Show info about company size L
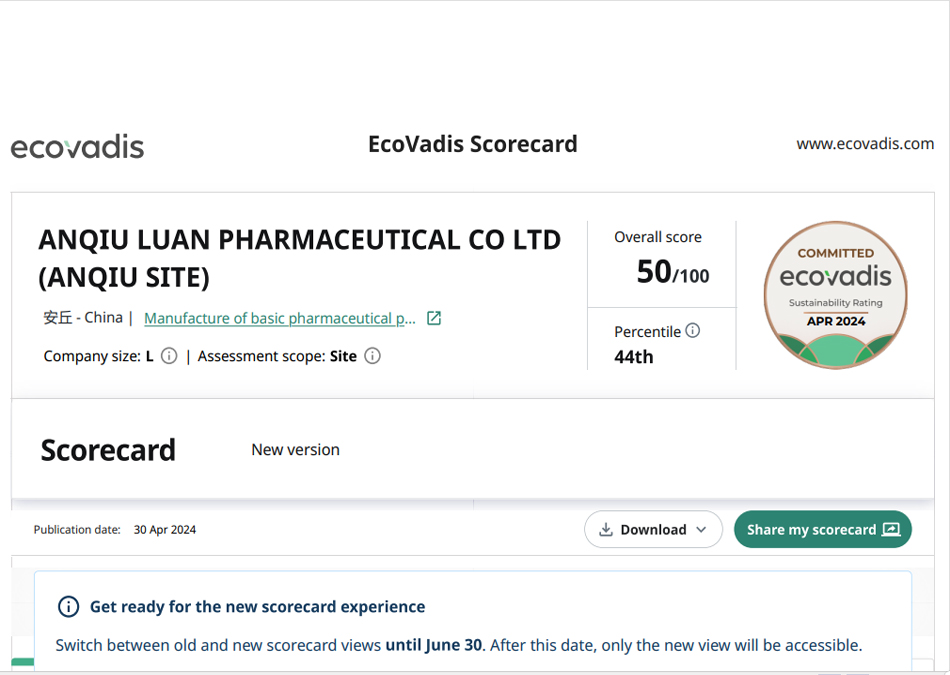This screenshot has height=675, width=950. pos(169,356)
